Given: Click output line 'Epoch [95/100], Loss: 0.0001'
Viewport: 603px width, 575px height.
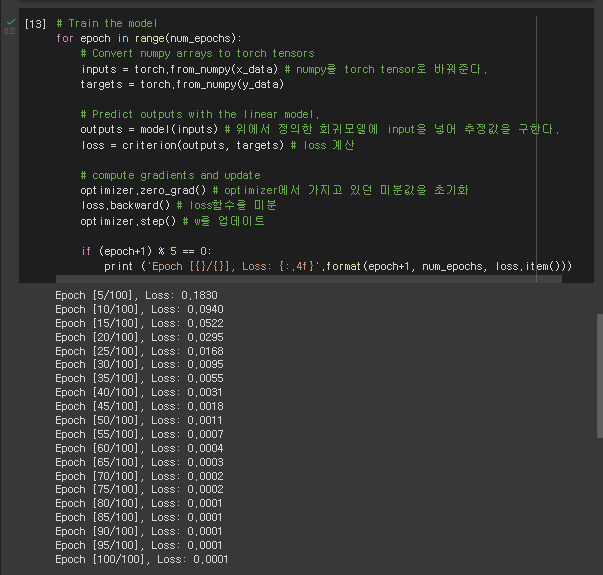Looking at the screenshot, I should [138, 545].
